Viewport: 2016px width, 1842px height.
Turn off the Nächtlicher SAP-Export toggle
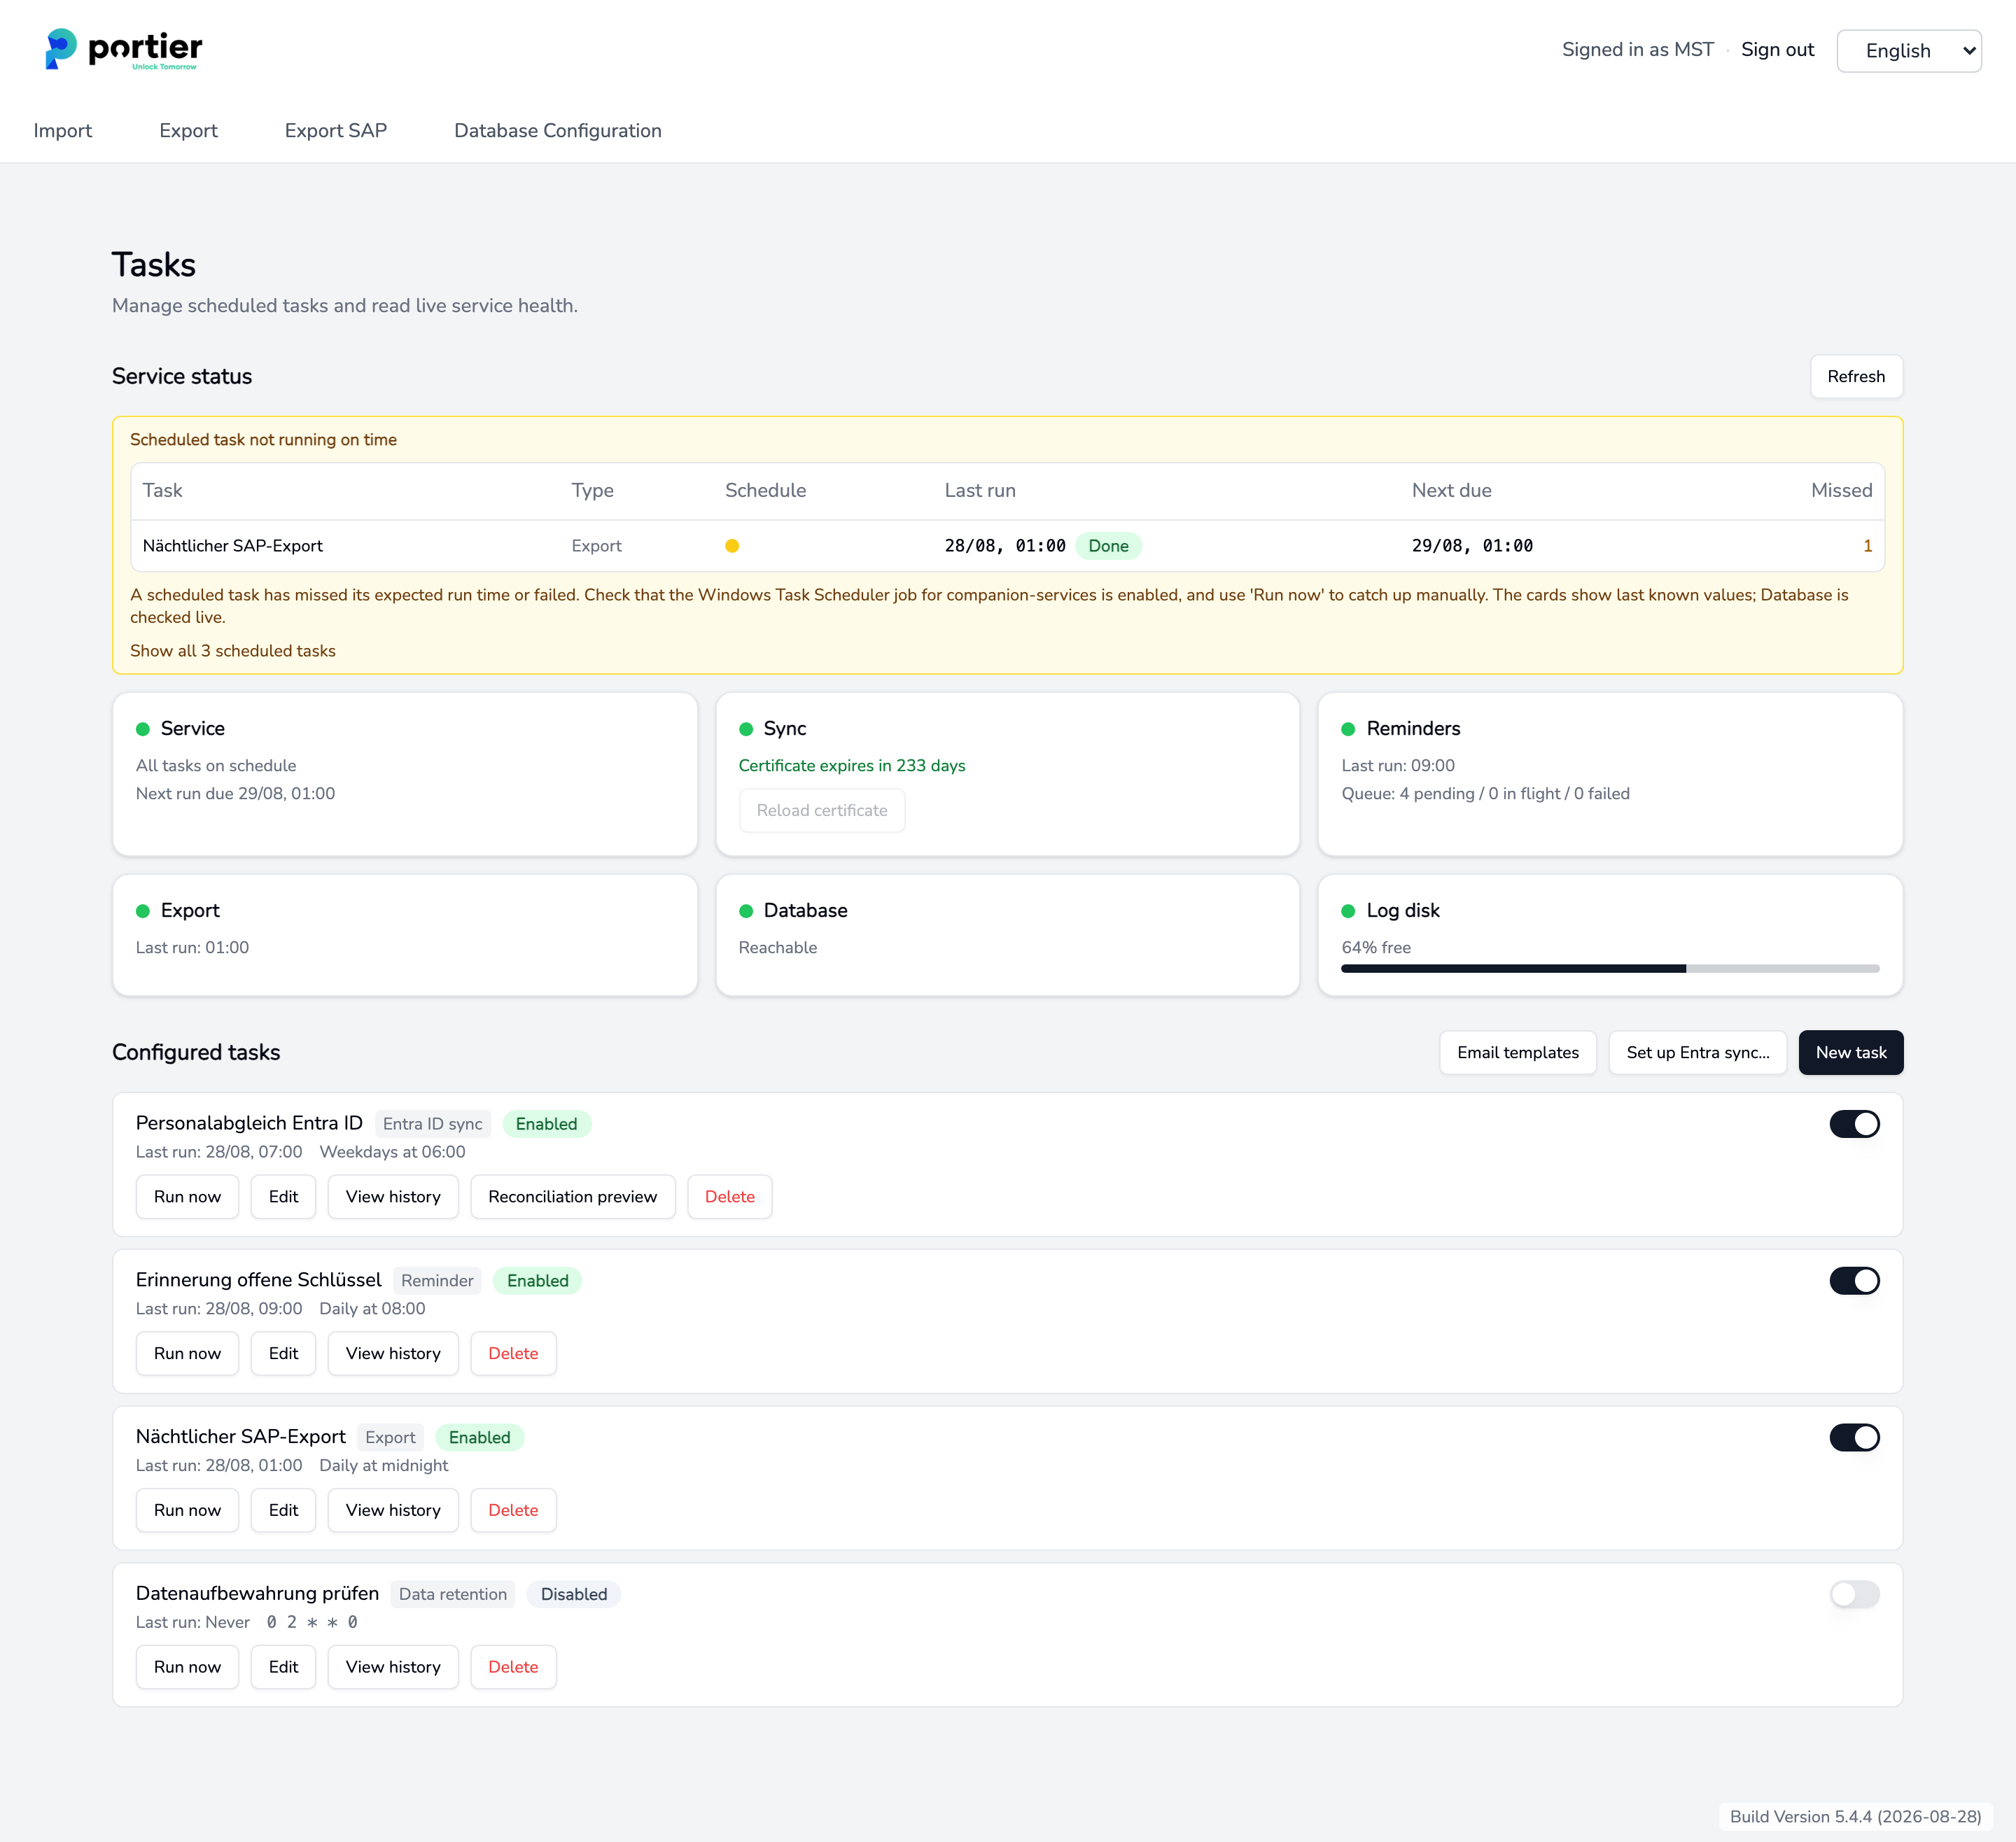[x=1854, y=1438]
